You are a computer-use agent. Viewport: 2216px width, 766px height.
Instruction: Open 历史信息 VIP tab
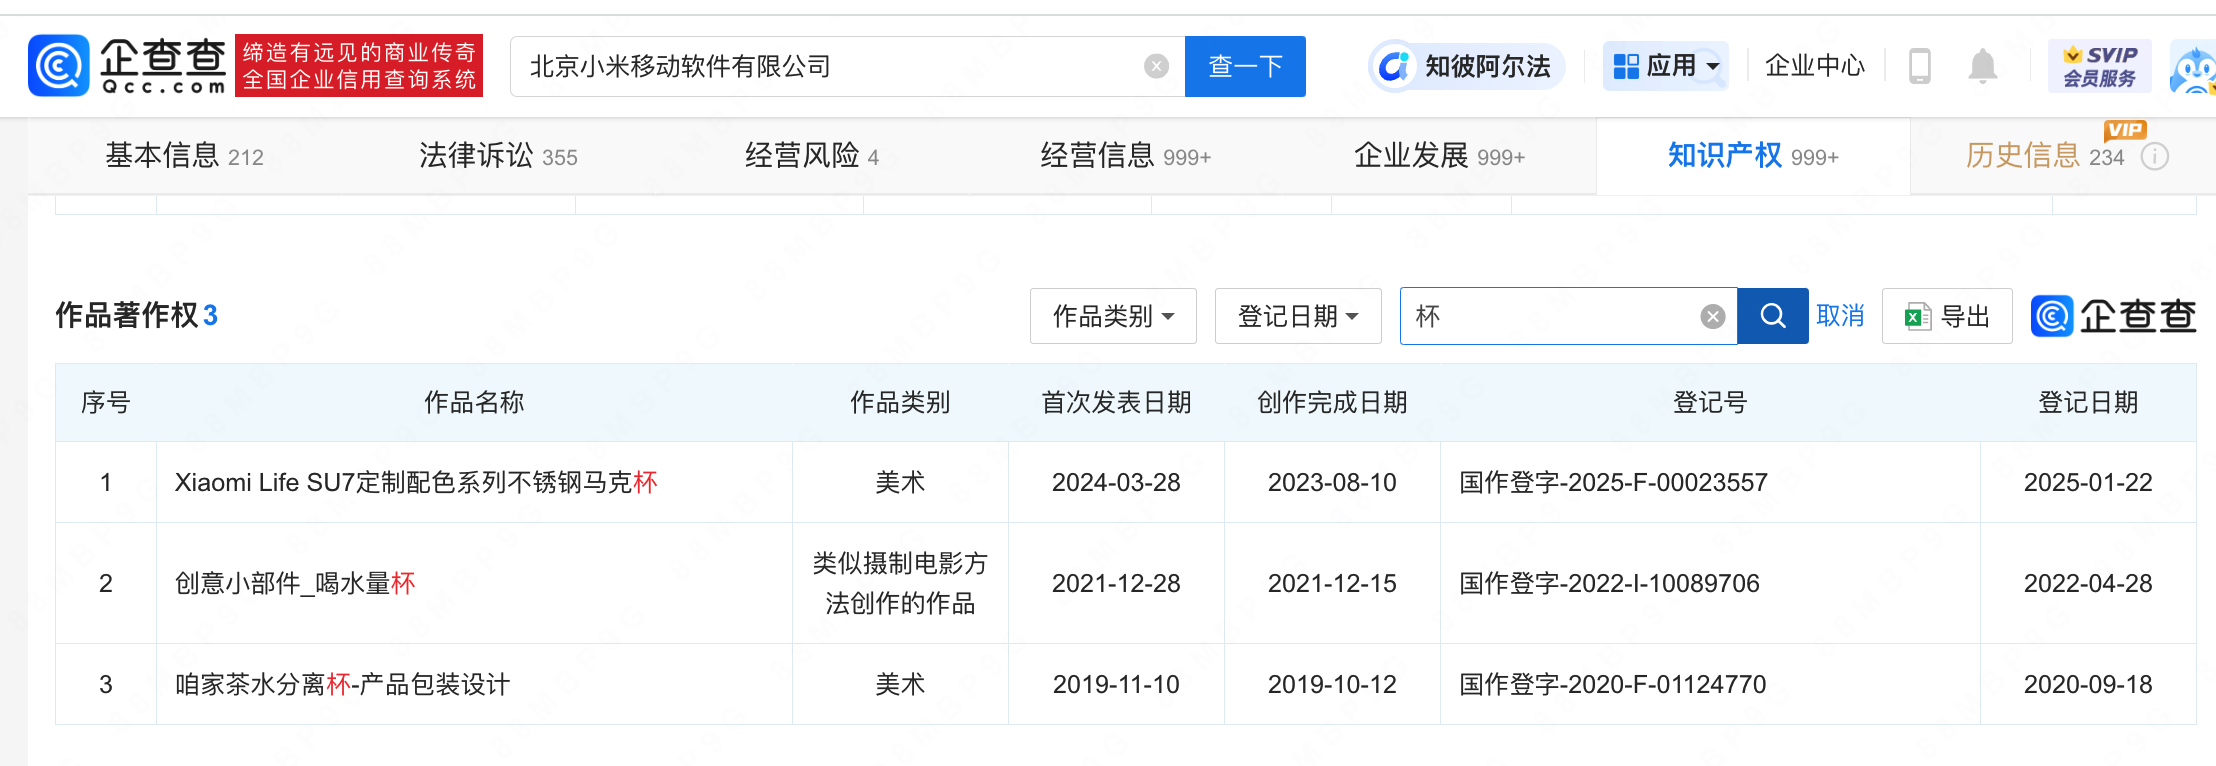[x=2044, y=156]
